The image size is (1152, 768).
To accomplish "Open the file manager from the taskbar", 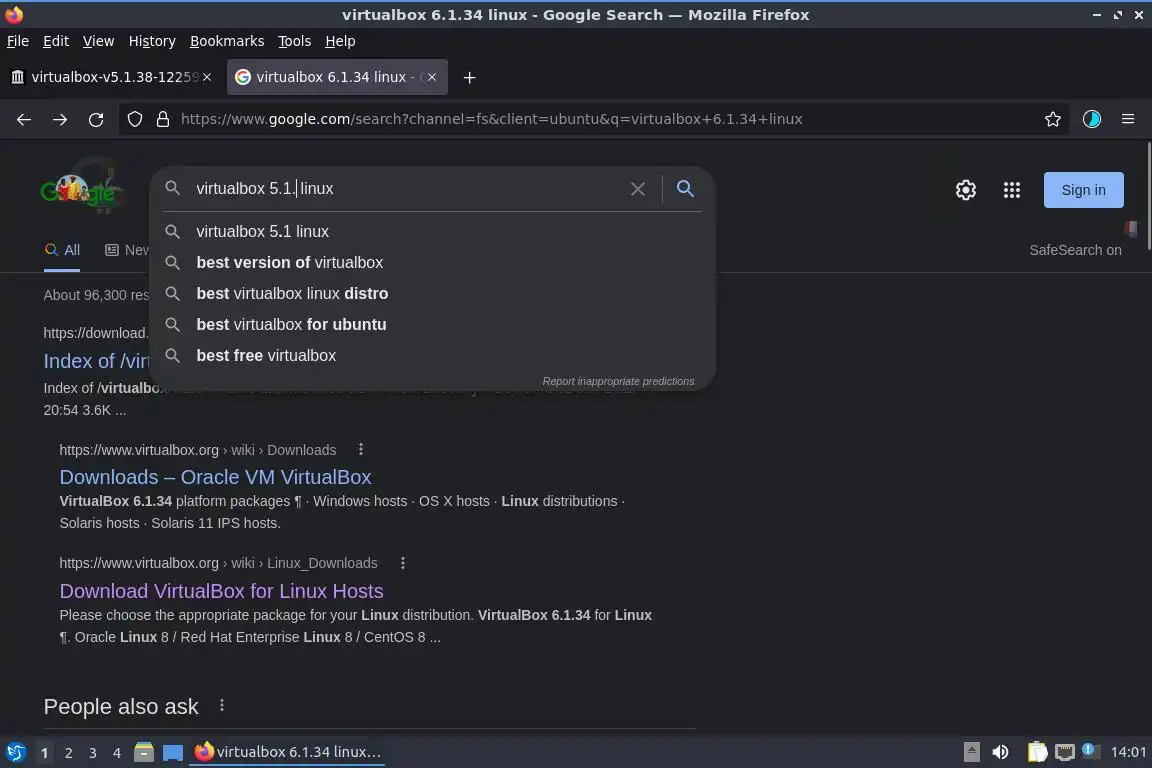I will point(144,752).
